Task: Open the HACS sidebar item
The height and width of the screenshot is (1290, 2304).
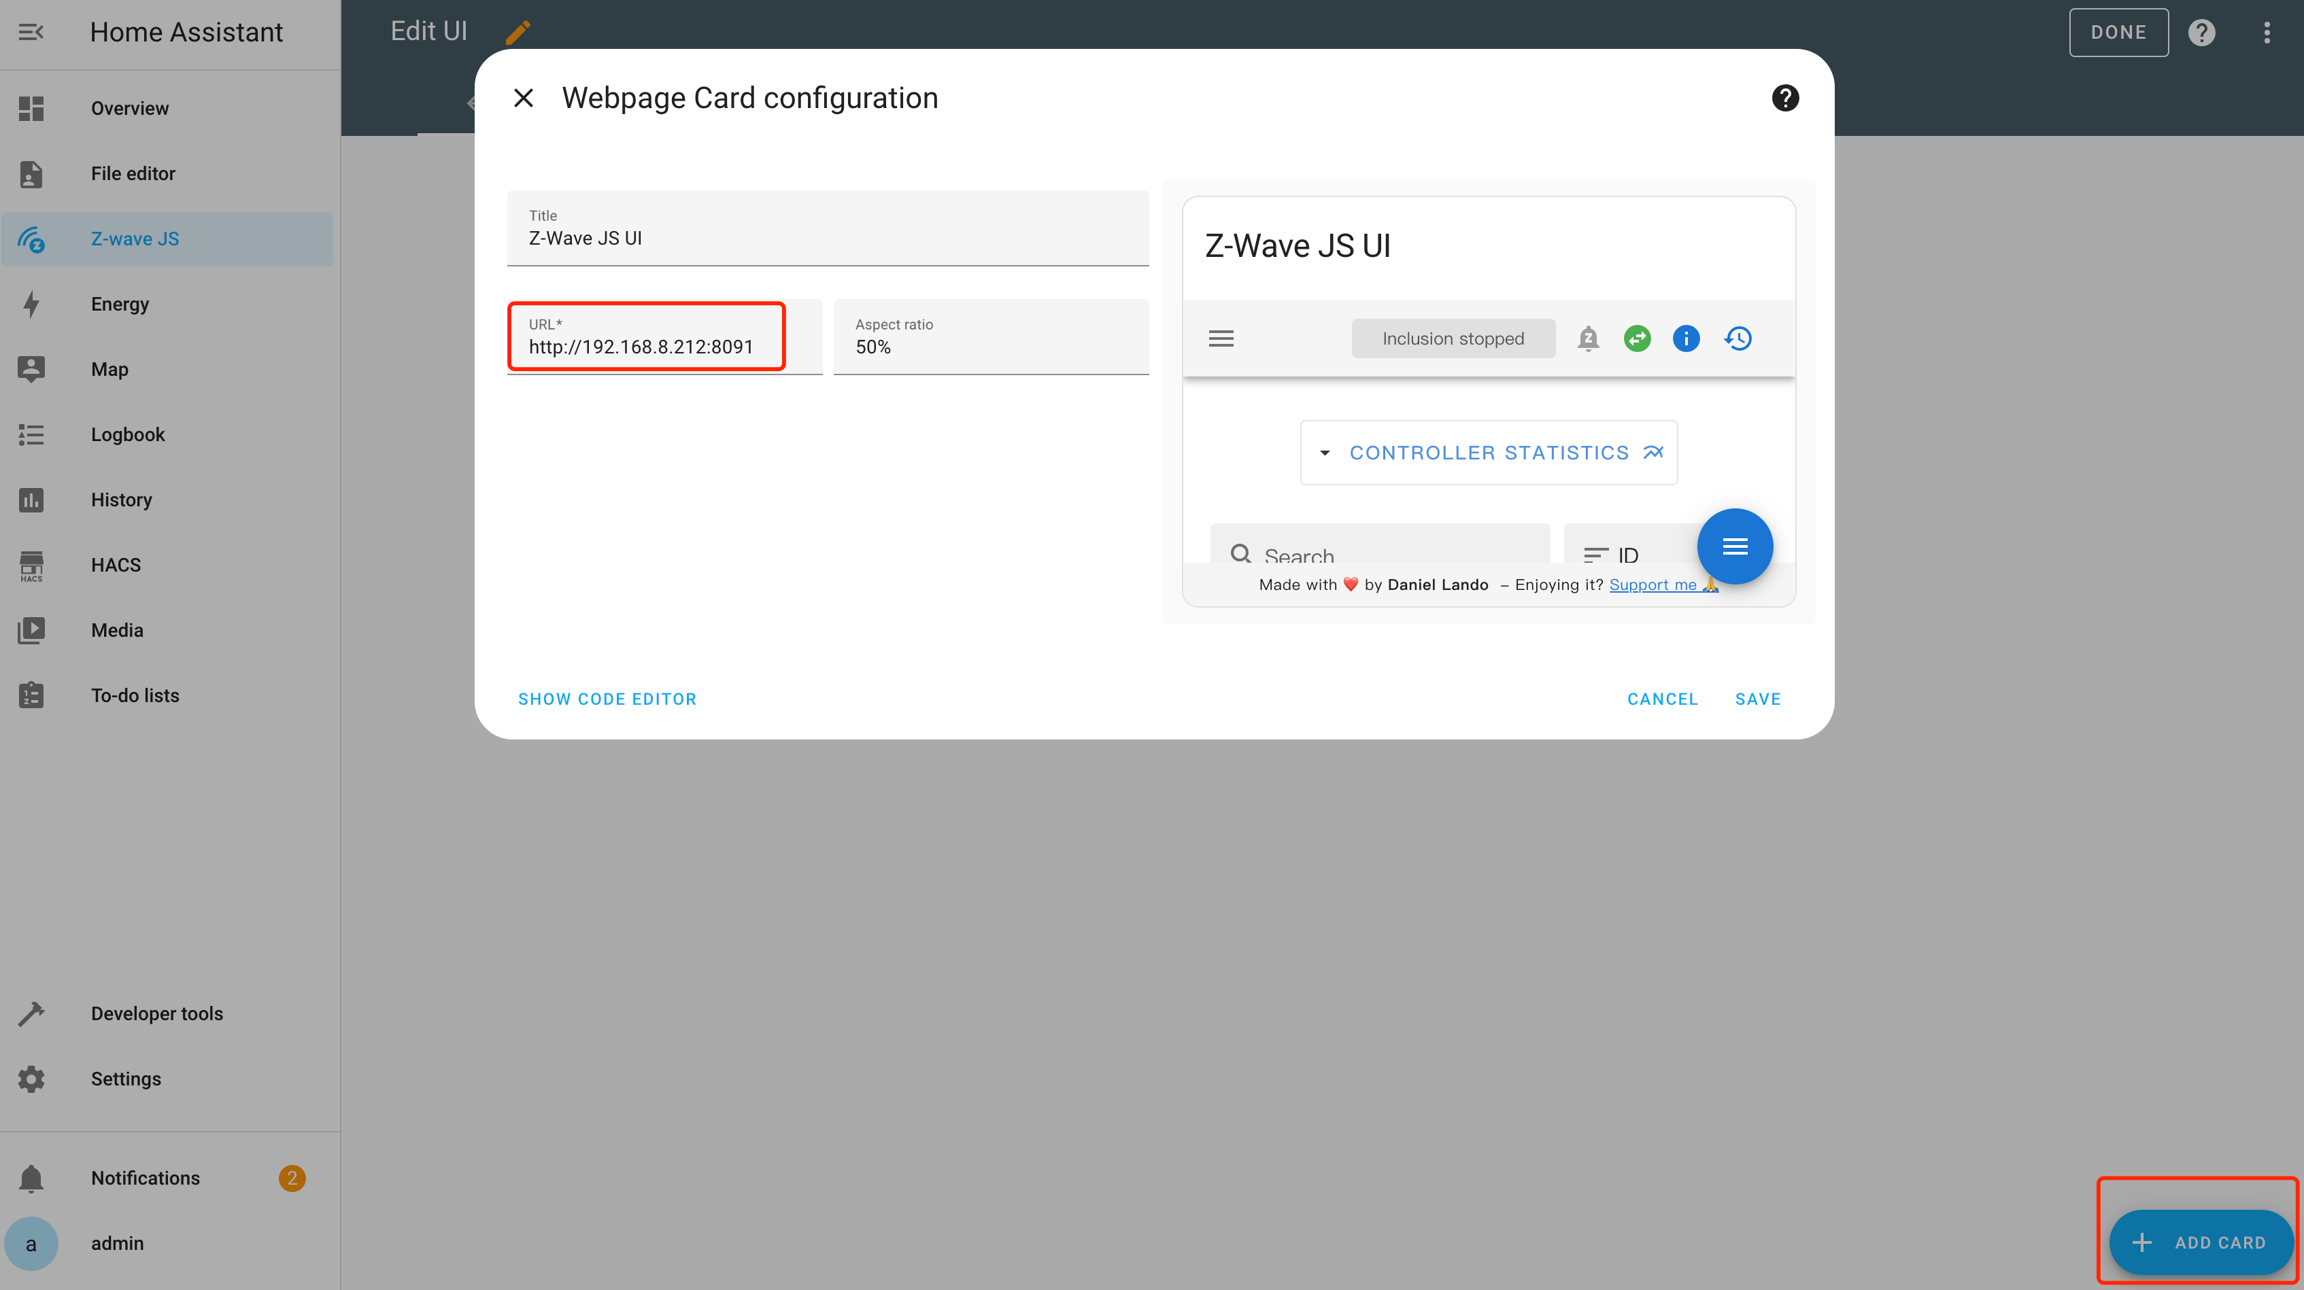Action: coord(116,565)
